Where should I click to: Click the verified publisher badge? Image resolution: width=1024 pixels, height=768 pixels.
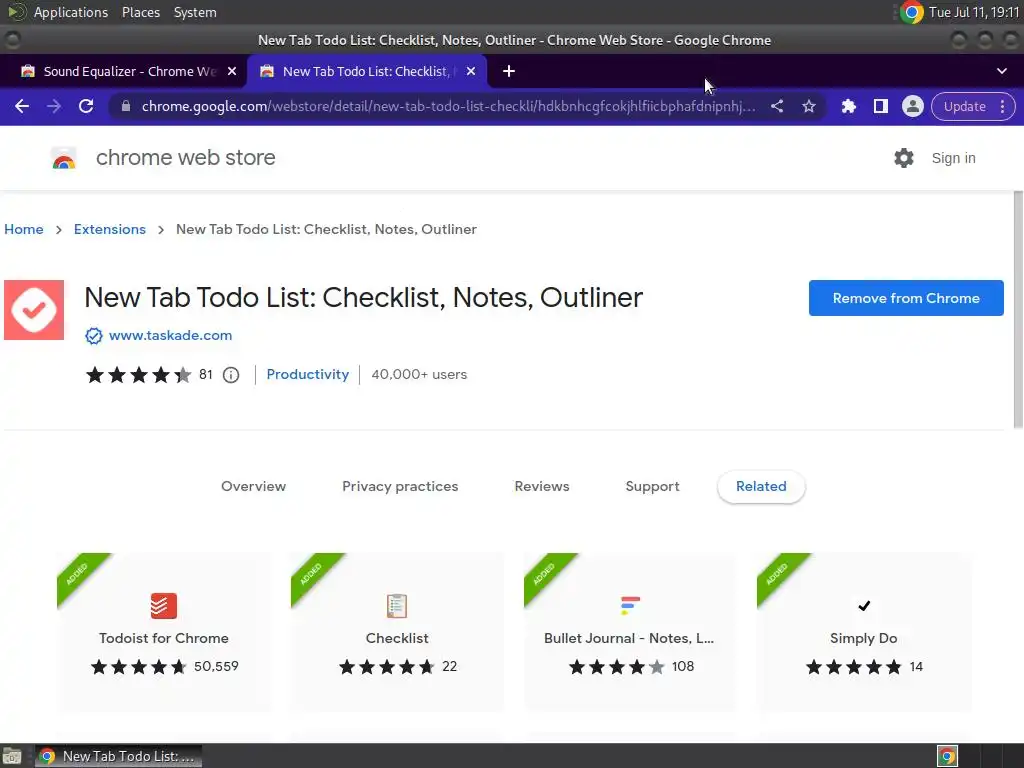coord(94,336)
